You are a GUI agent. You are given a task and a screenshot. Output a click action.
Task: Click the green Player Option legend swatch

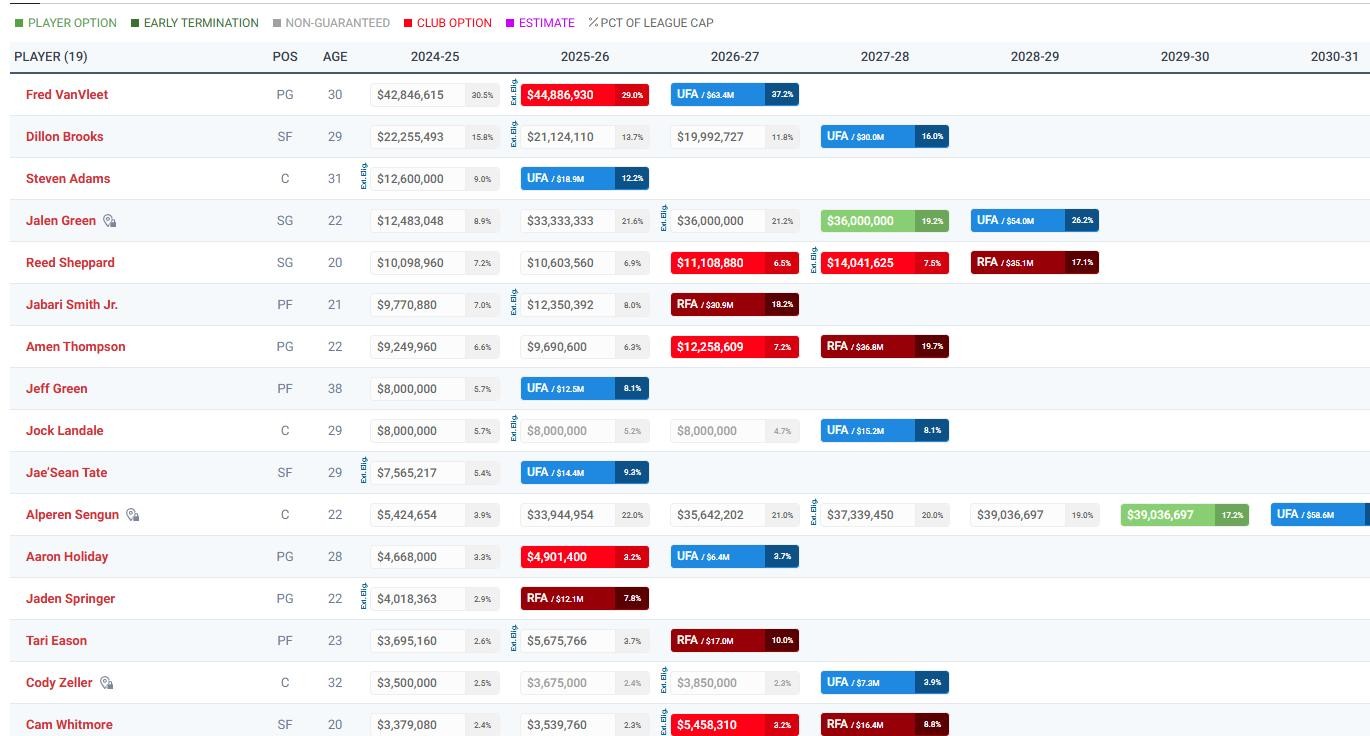19,23
